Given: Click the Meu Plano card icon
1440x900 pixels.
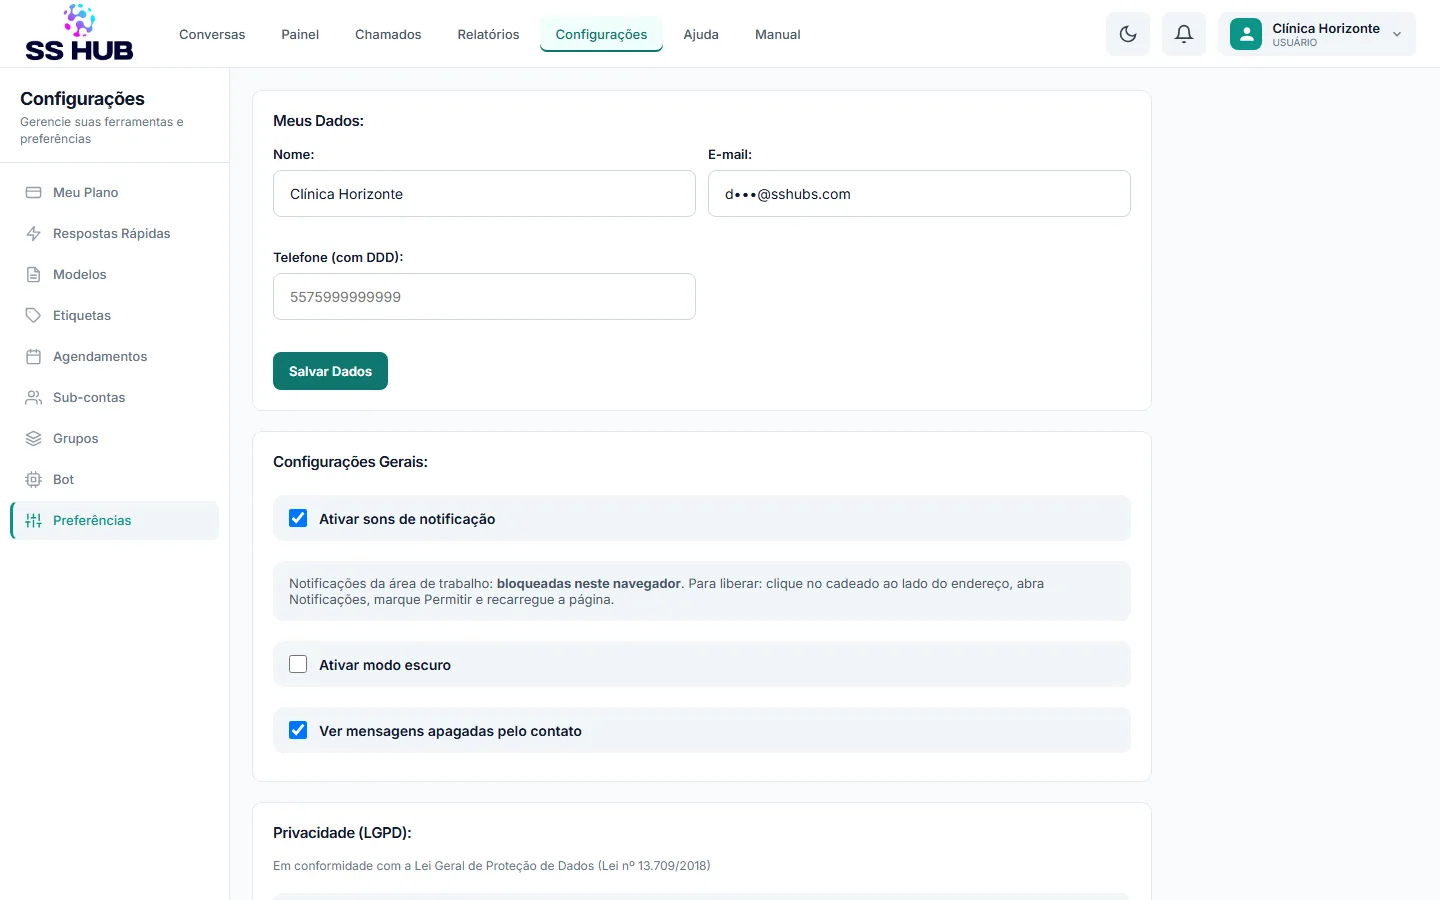Looking at the screenshot, I should click(x=33, y=192).
